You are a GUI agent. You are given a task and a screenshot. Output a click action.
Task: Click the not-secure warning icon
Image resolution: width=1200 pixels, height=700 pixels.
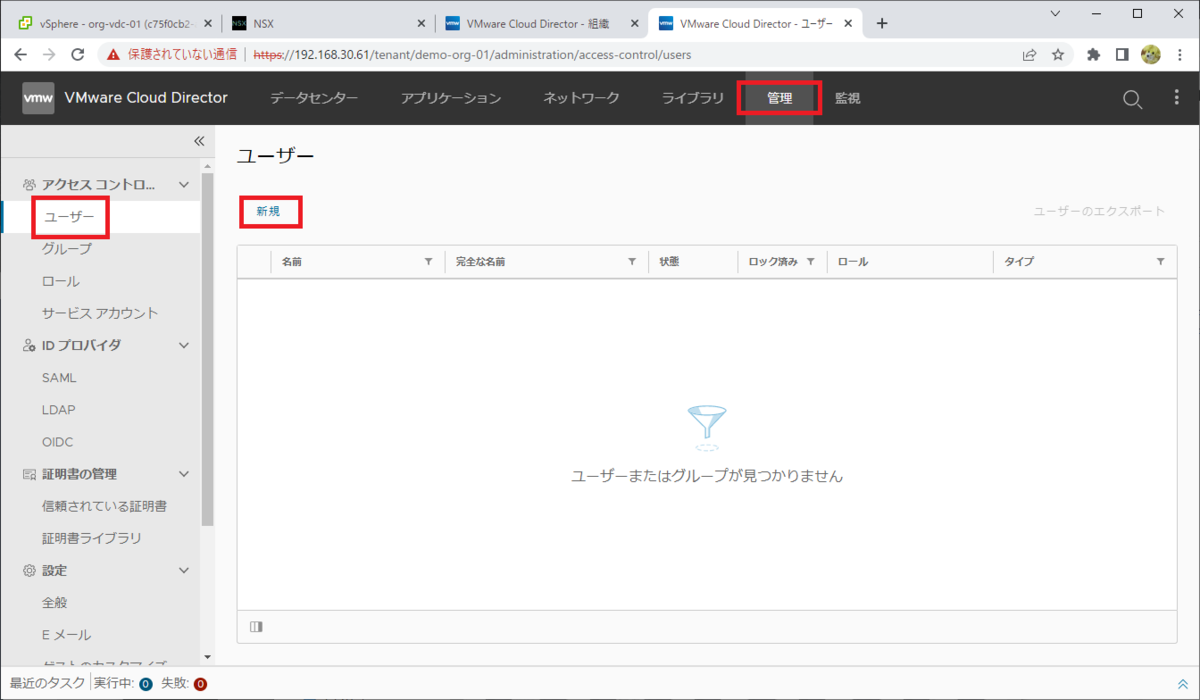113,55
